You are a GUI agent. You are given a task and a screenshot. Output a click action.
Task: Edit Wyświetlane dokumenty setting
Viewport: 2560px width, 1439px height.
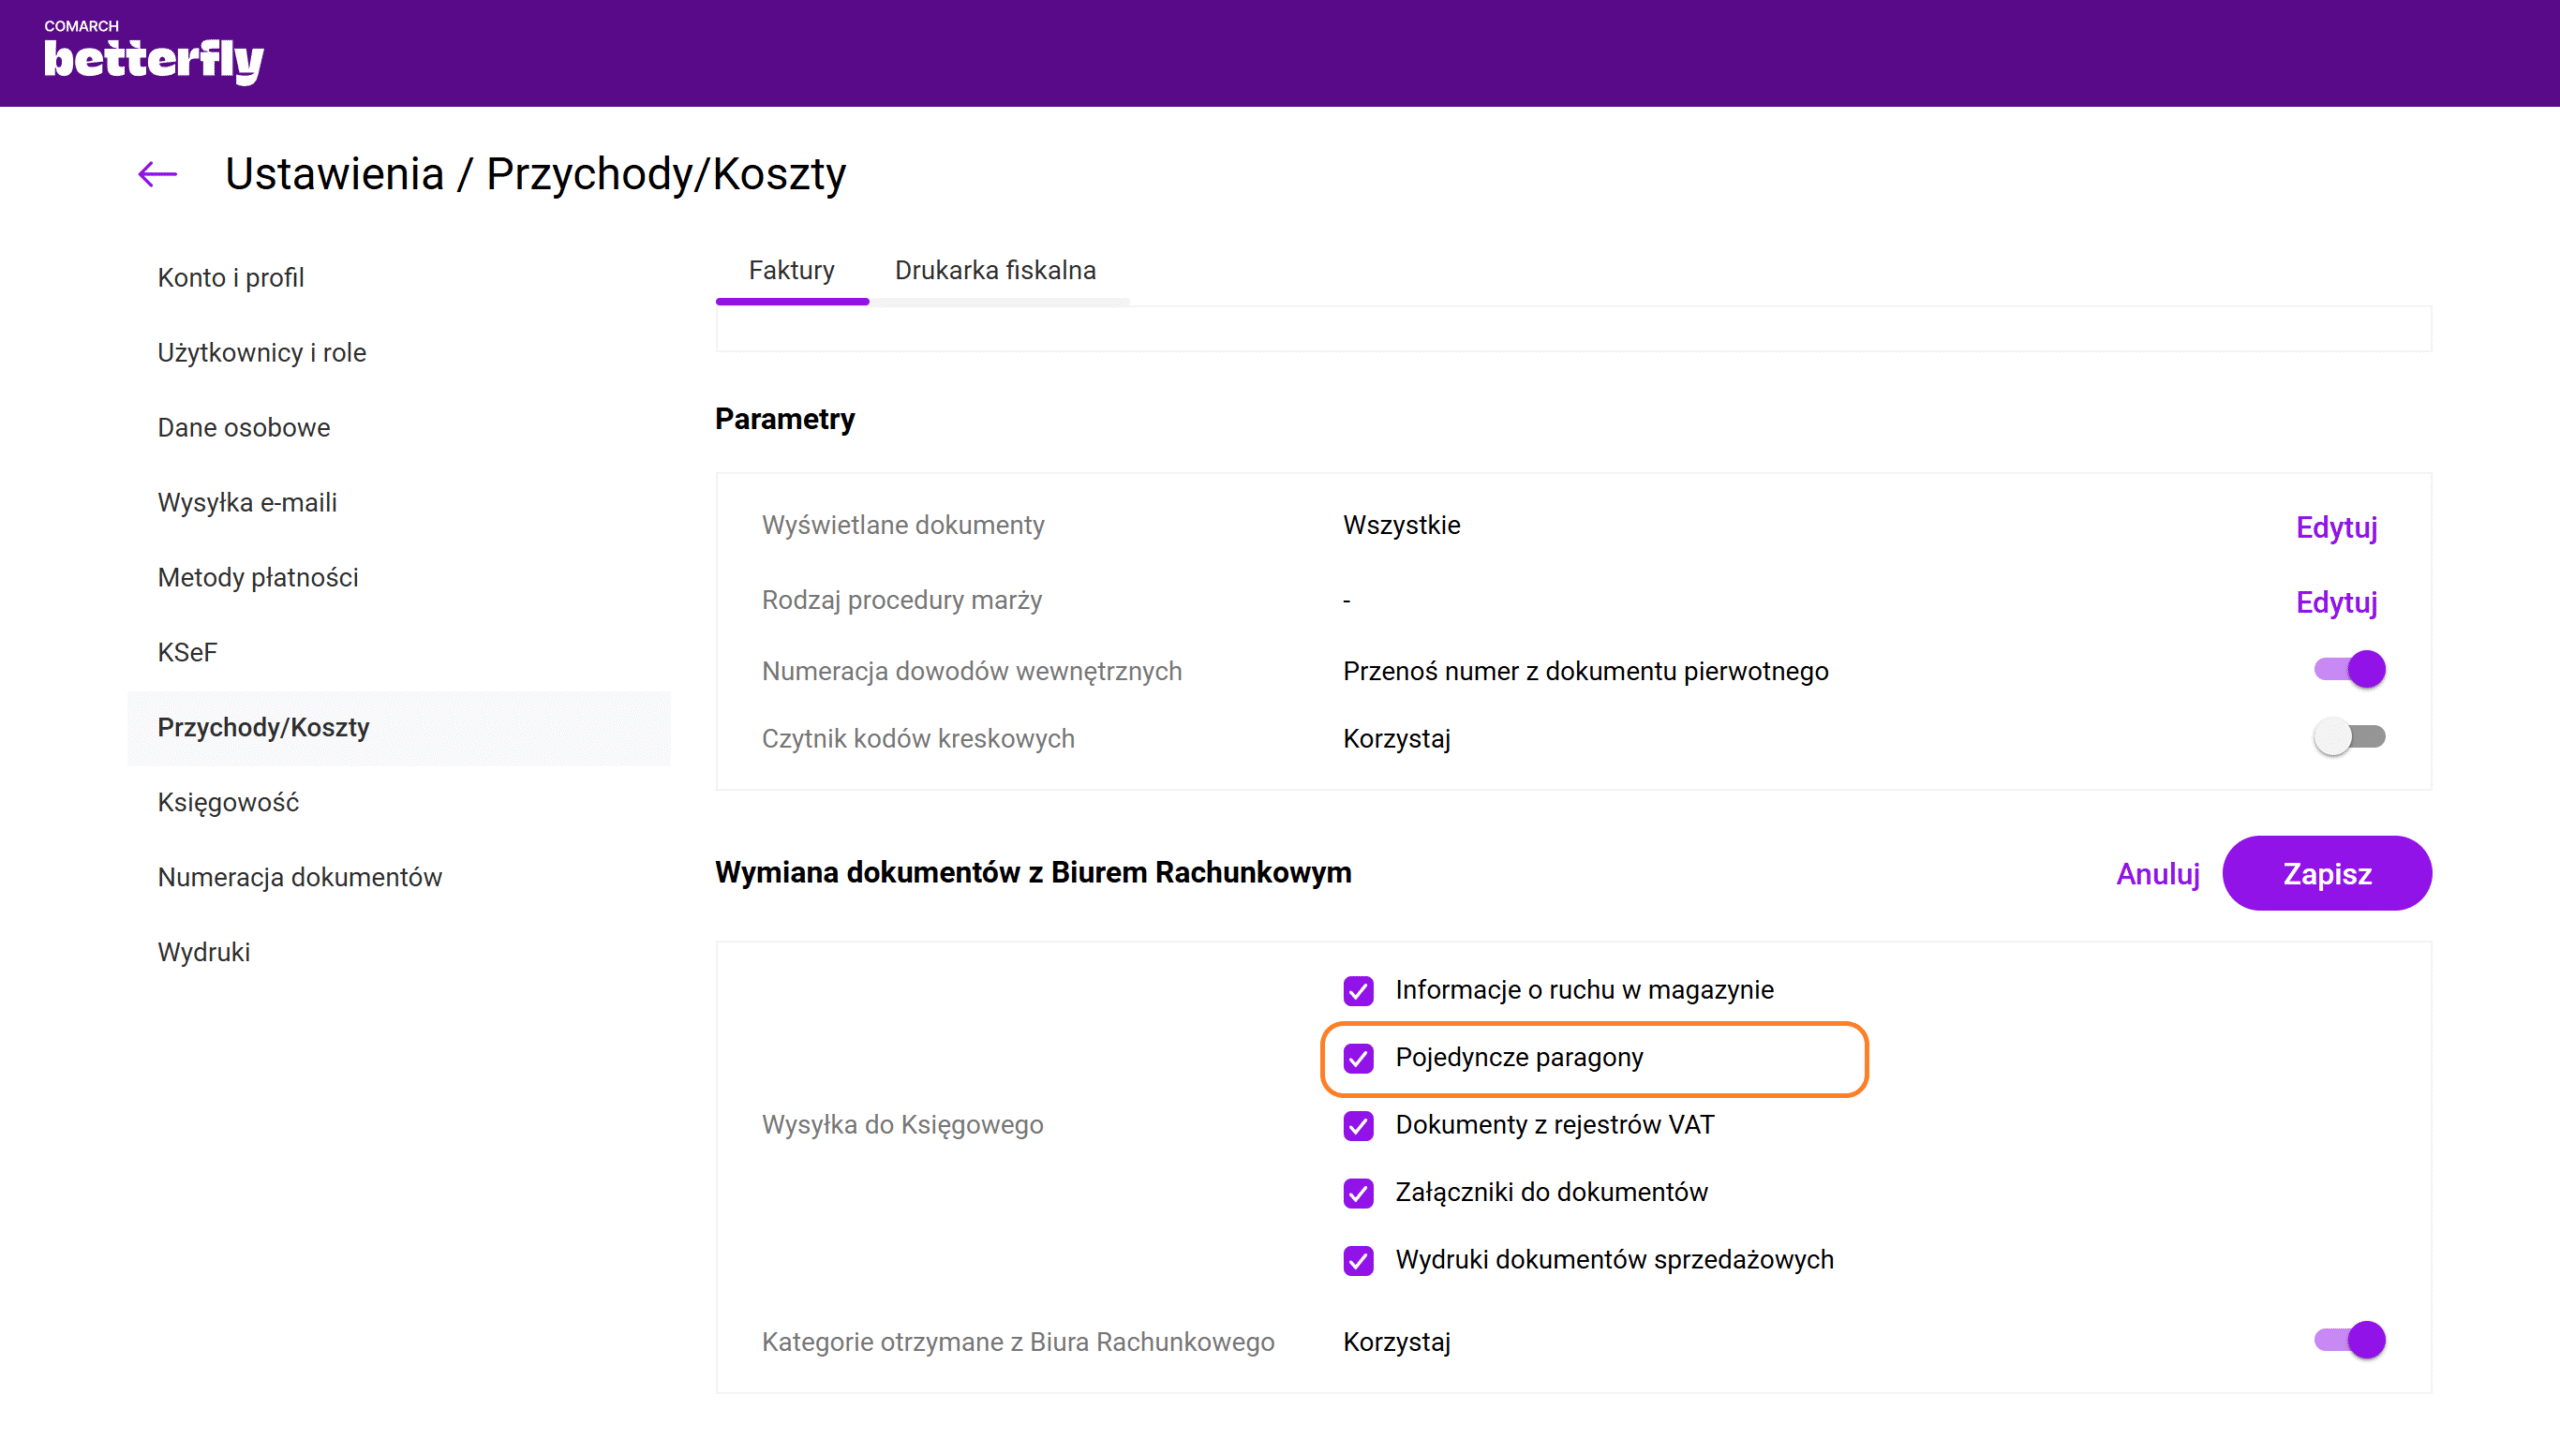click(2335, 527)
